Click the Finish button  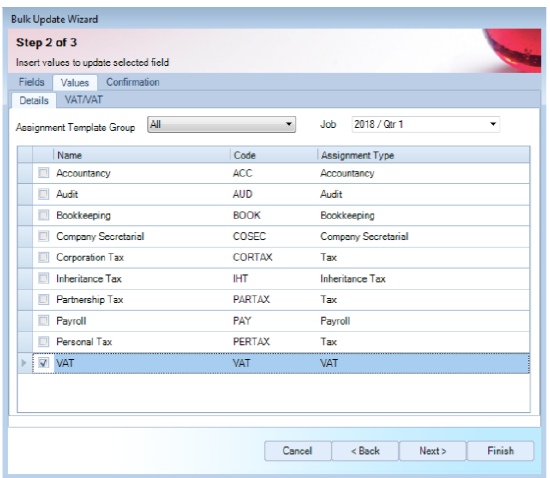[x=501, y=451]
